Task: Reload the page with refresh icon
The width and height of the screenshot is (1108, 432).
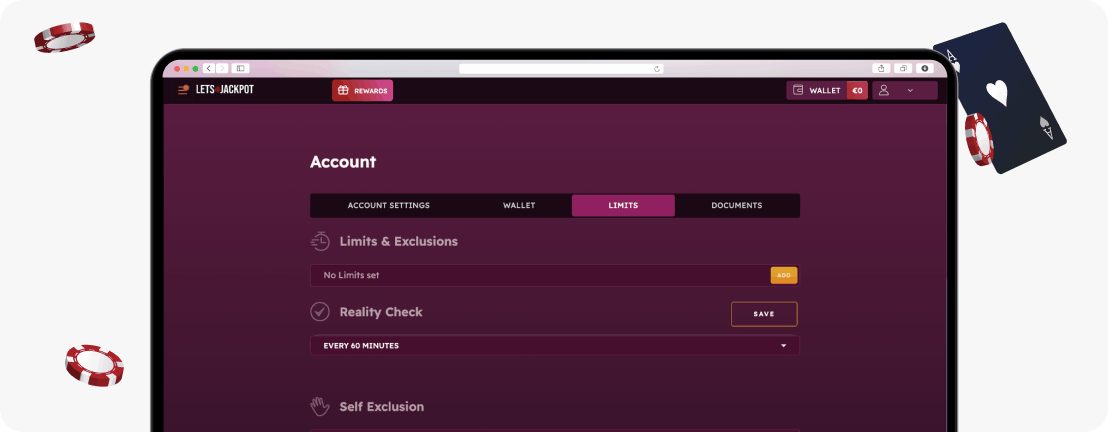Action: click(x=657, y=69)
